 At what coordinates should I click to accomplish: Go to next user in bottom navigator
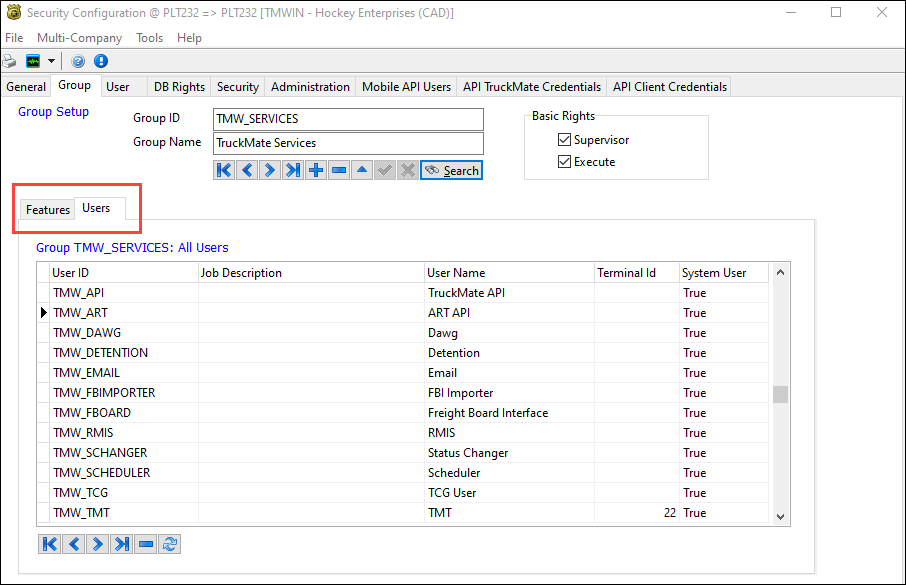[98, 544]
